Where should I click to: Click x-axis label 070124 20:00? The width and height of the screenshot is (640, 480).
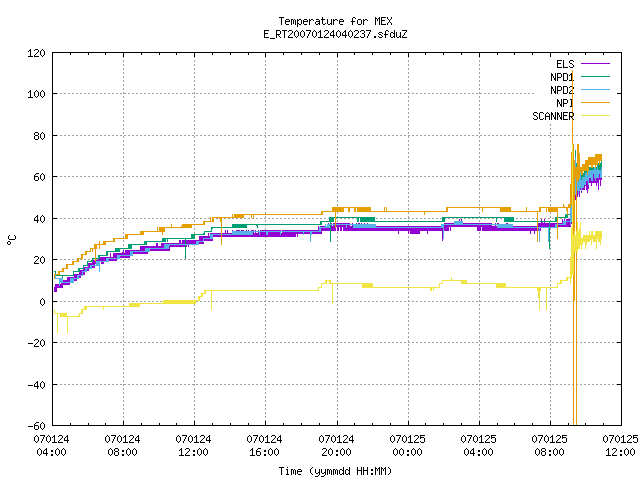pos(336,445)
